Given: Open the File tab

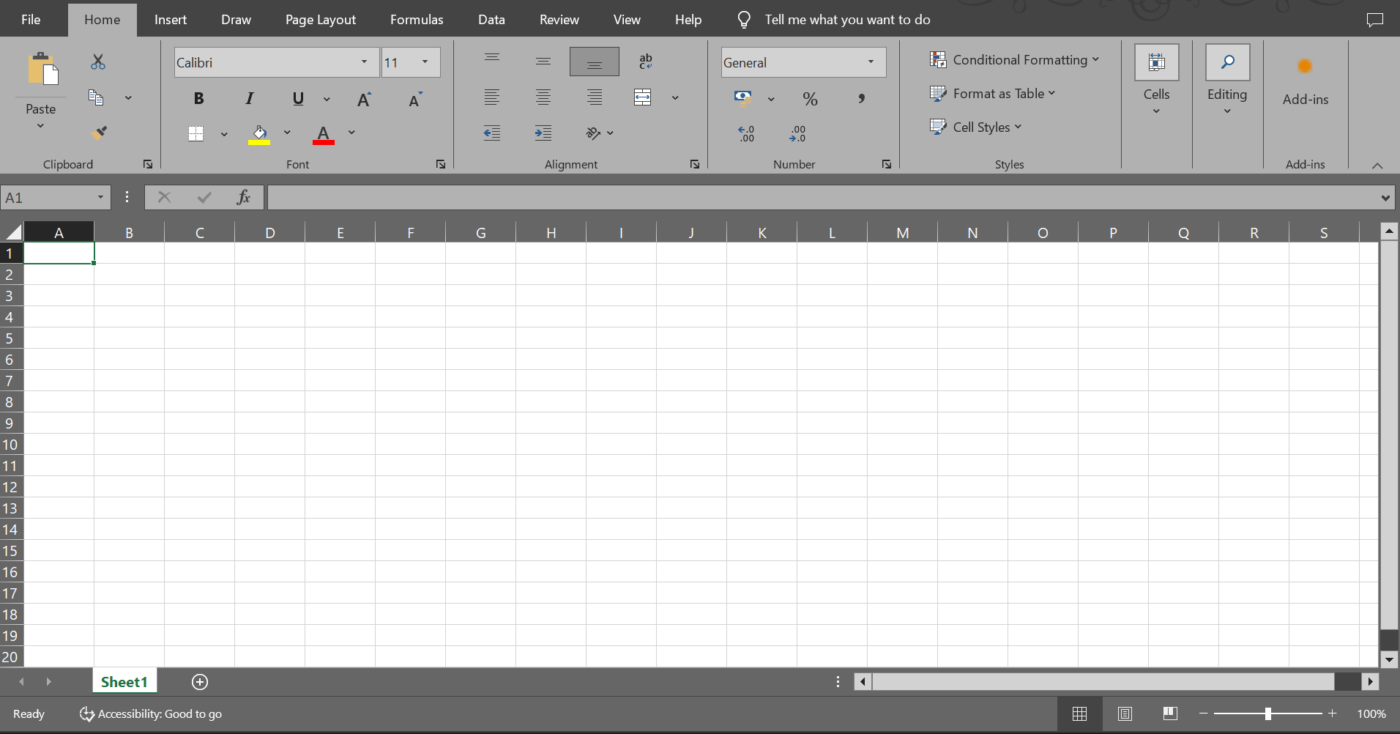Looking at the screenshot, I should pyautogui.click(x=31, y=20).
